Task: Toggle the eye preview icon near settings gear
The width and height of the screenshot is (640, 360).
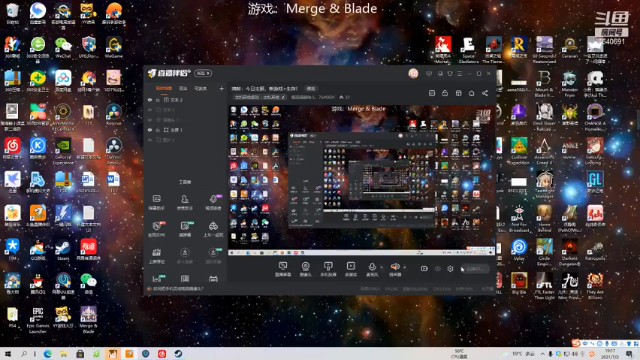Action: point(438,269)
